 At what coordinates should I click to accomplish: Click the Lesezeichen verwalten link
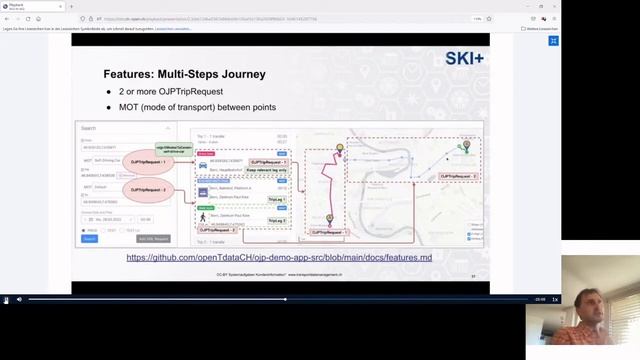pyautogui.click(x=173, y=29)
